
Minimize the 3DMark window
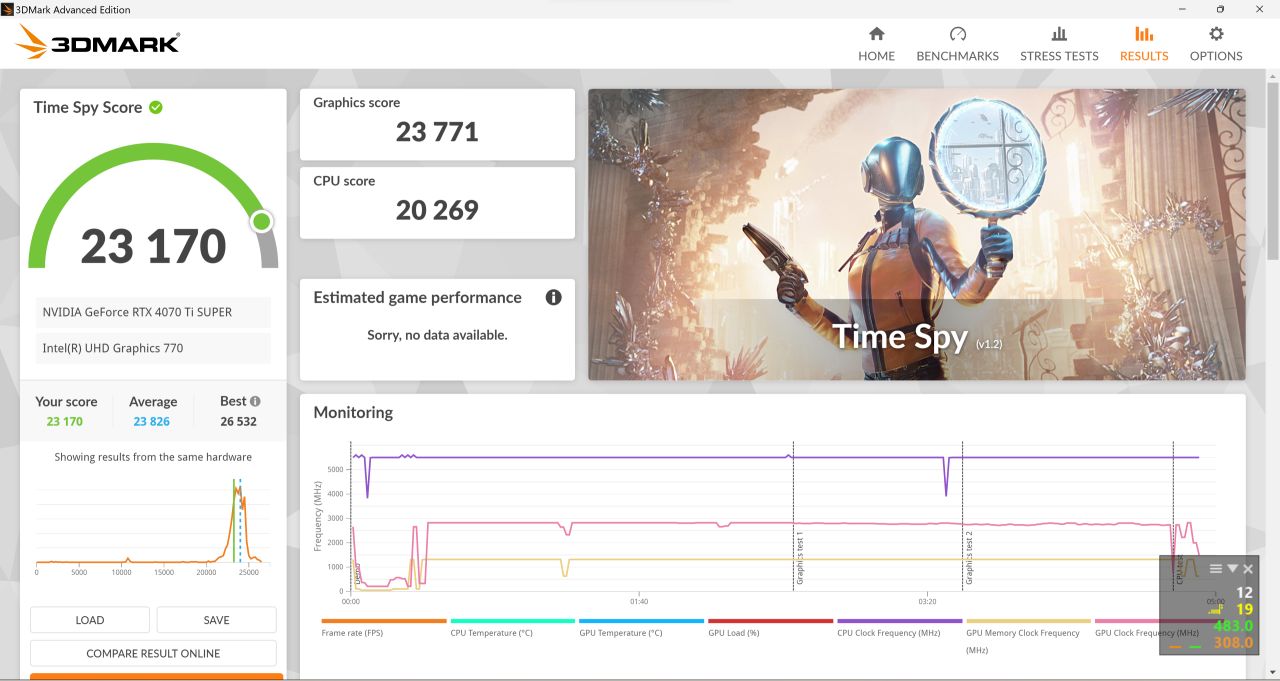pyautogui.click(x=1180, y=9)
